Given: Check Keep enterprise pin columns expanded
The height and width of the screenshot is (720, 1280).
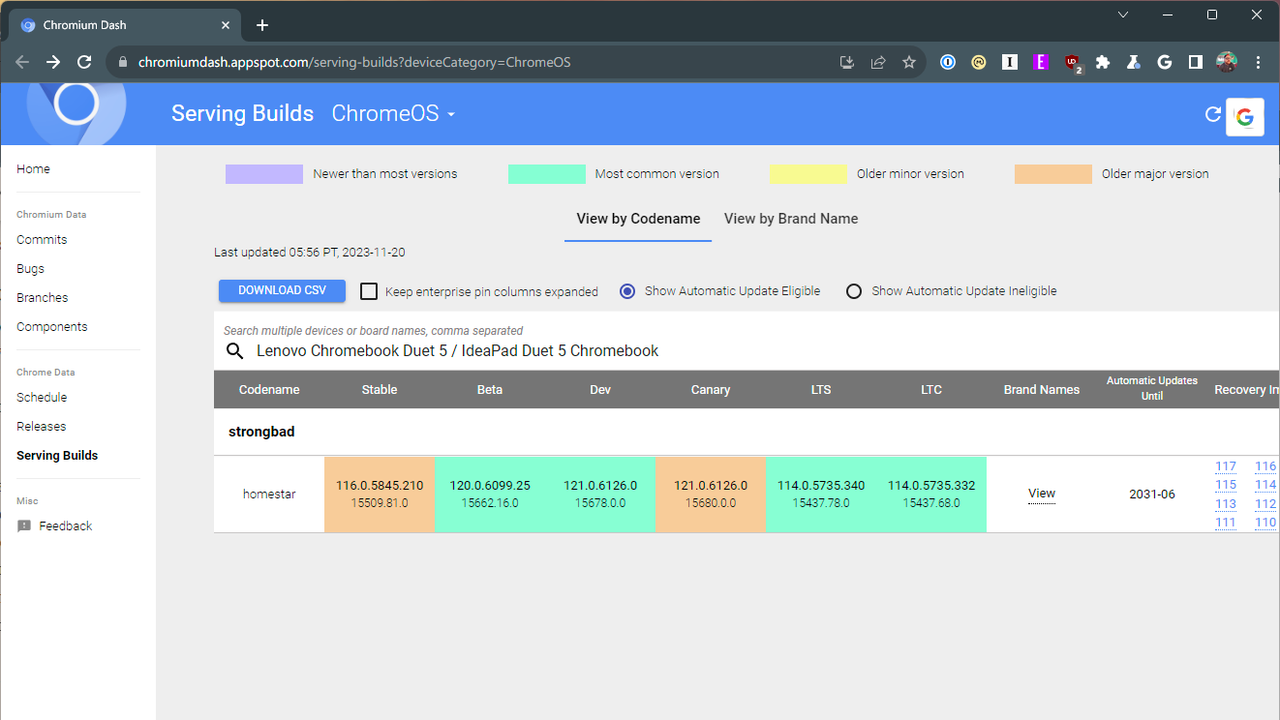Looking at the screenshot, I should pos(369,291).
